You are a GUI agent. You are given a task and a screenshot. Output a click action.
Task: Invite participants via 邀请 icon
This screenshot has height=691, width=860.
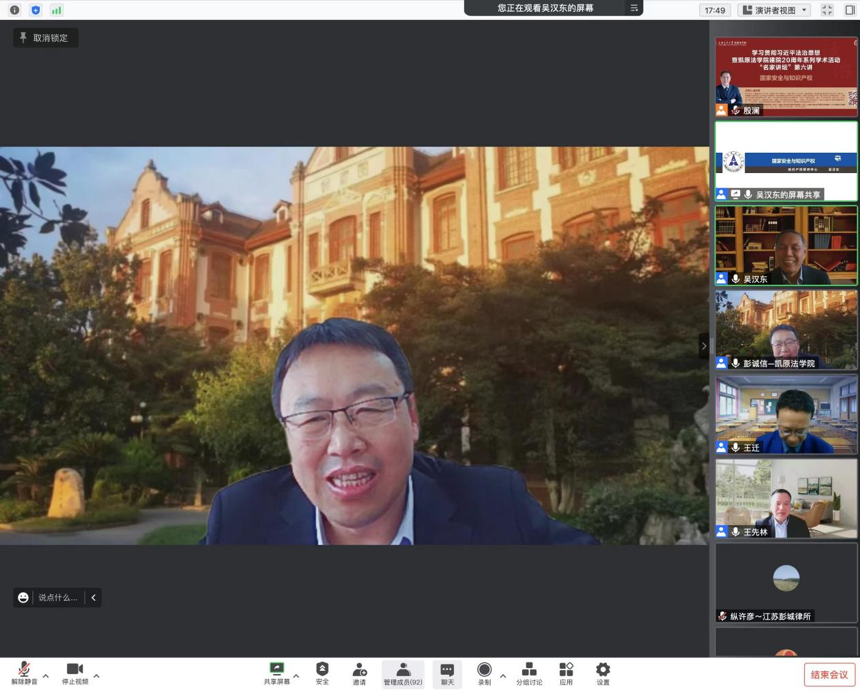359,672
